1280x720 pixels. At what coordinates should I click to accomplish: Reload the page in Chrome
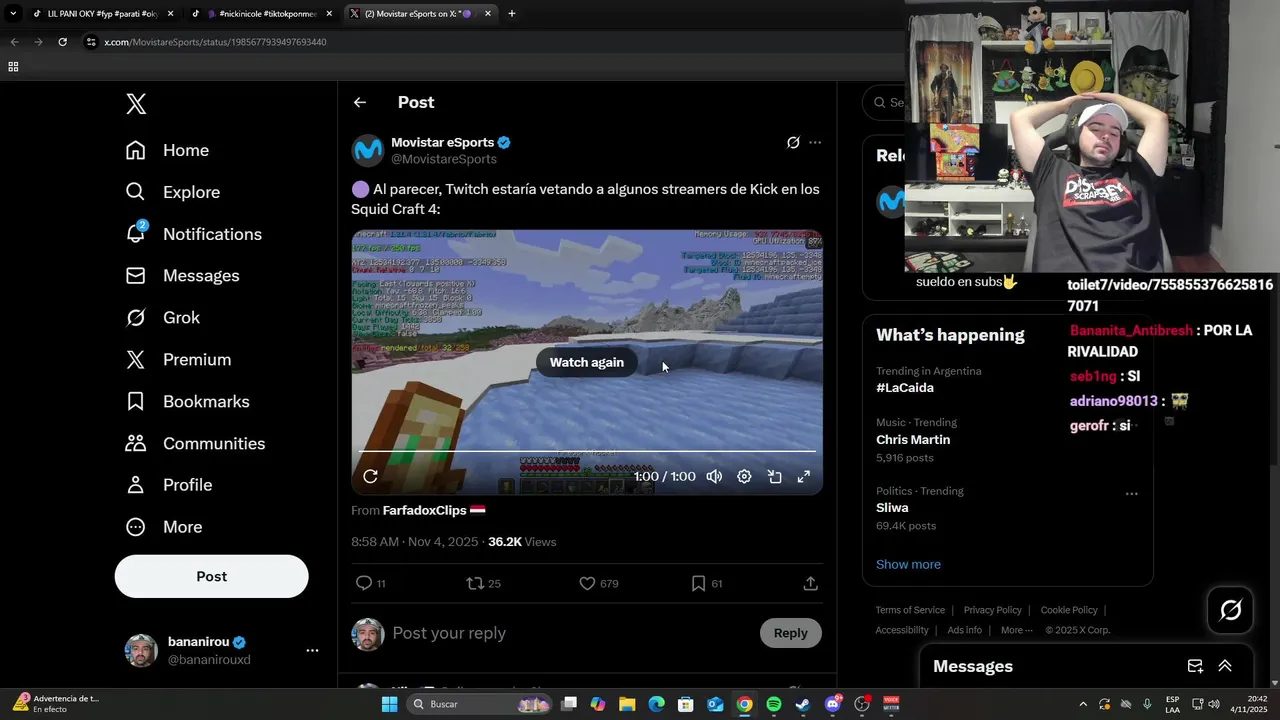click(62, 42)
